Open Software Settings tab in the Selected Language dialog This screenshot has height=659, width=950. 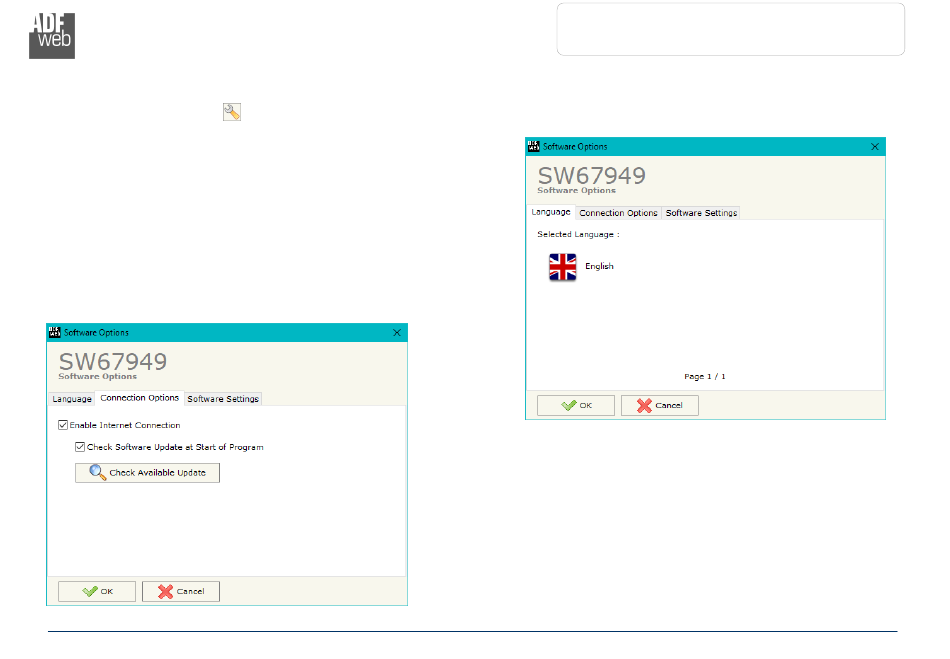701,213
